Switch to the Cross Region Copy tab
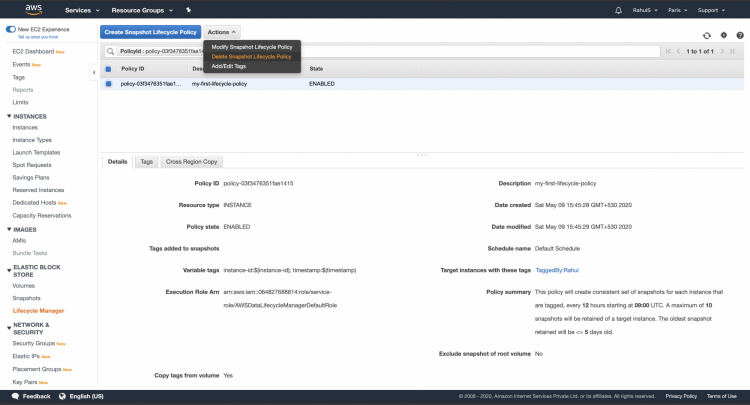Screen dimensions: 750x405 click(193, 161)
